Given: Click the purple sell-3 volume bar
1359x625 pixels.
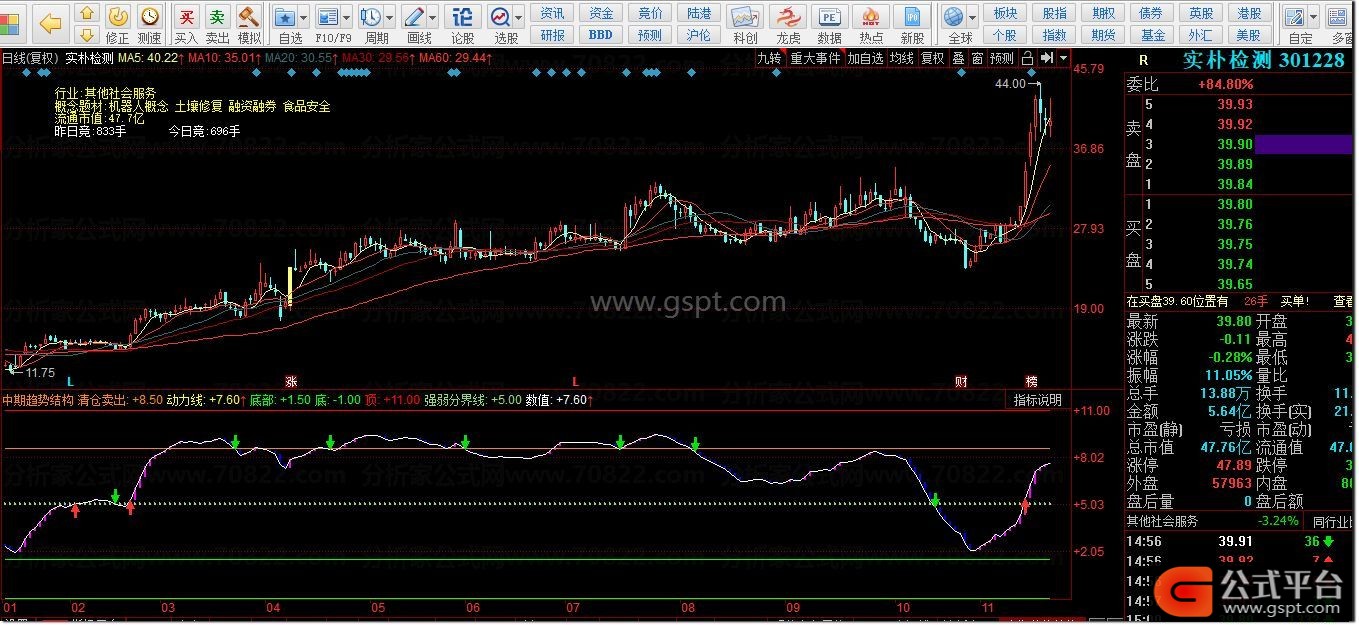Looking at the screenshot, I should [1304, 144].
